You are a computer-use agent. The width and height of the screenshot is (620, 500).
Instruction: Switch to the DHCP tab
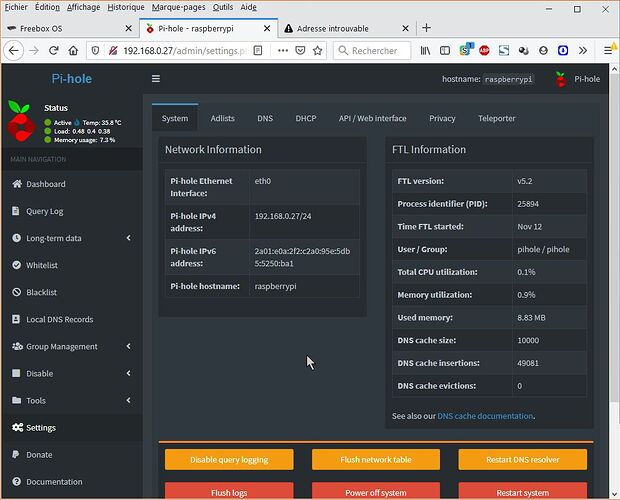pos(306,118)
